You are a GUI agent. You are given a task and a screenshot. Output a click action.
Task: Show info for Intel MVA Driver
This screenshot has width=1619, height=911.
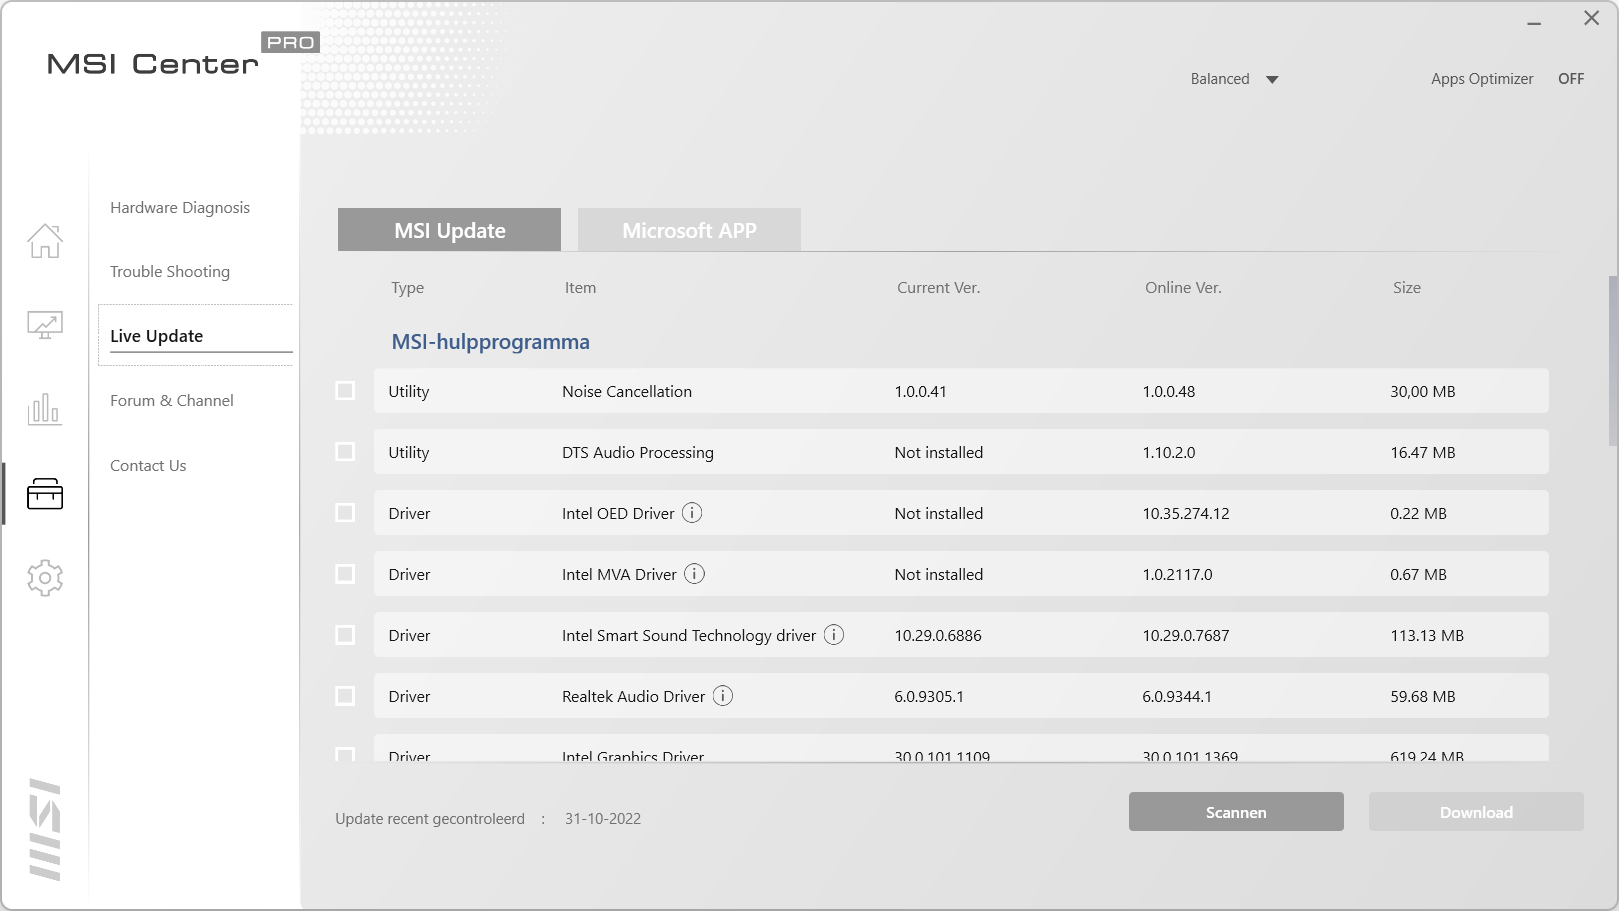(x=694, y=574)
